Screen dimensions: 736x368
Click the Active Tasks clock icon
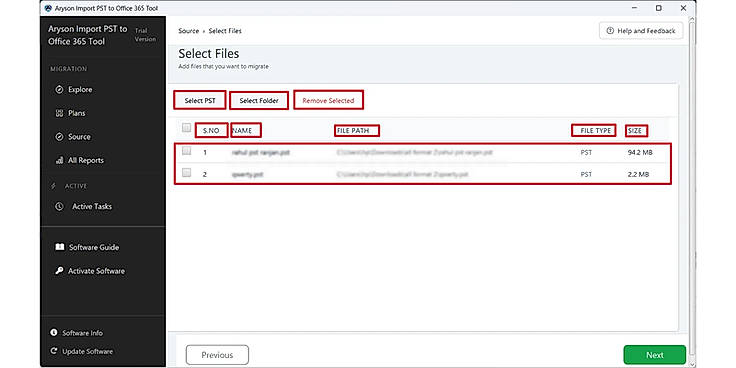(59, 207)
